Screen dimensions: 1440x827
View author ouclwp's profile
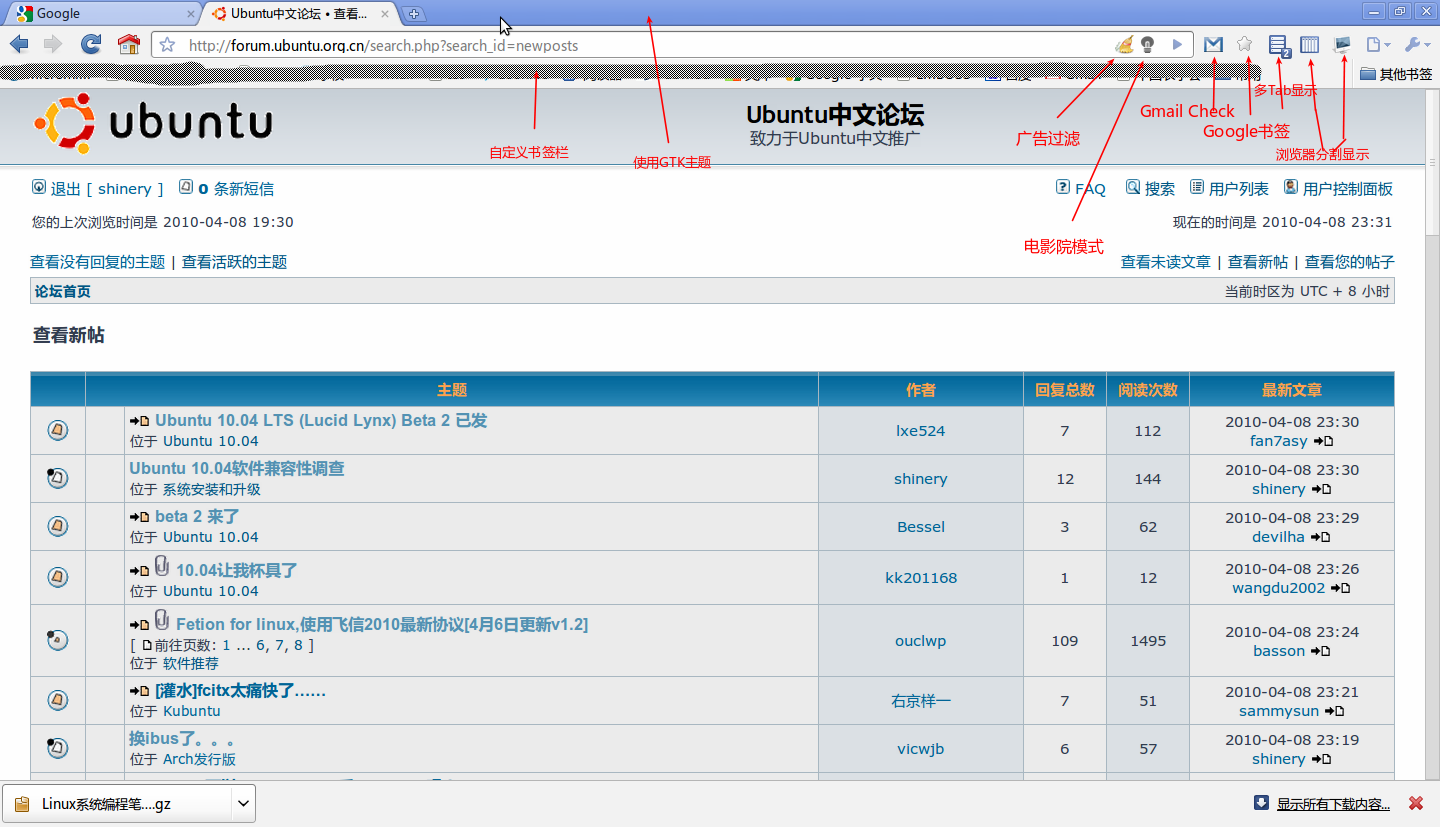click(921, 641)
